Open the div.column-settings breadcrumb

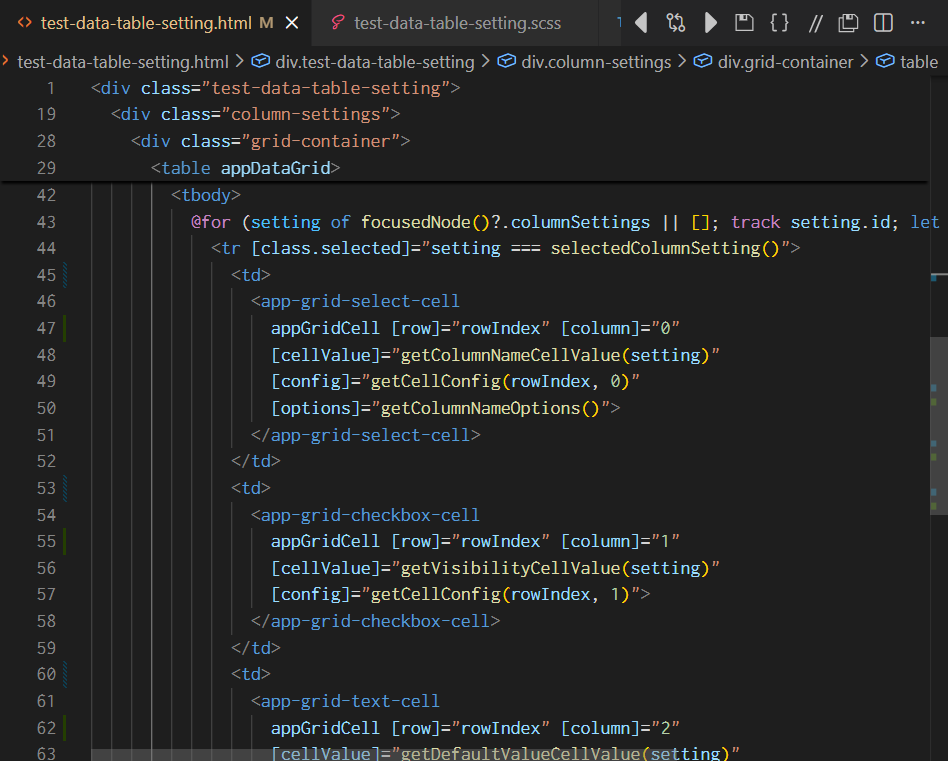coord(596,62)
